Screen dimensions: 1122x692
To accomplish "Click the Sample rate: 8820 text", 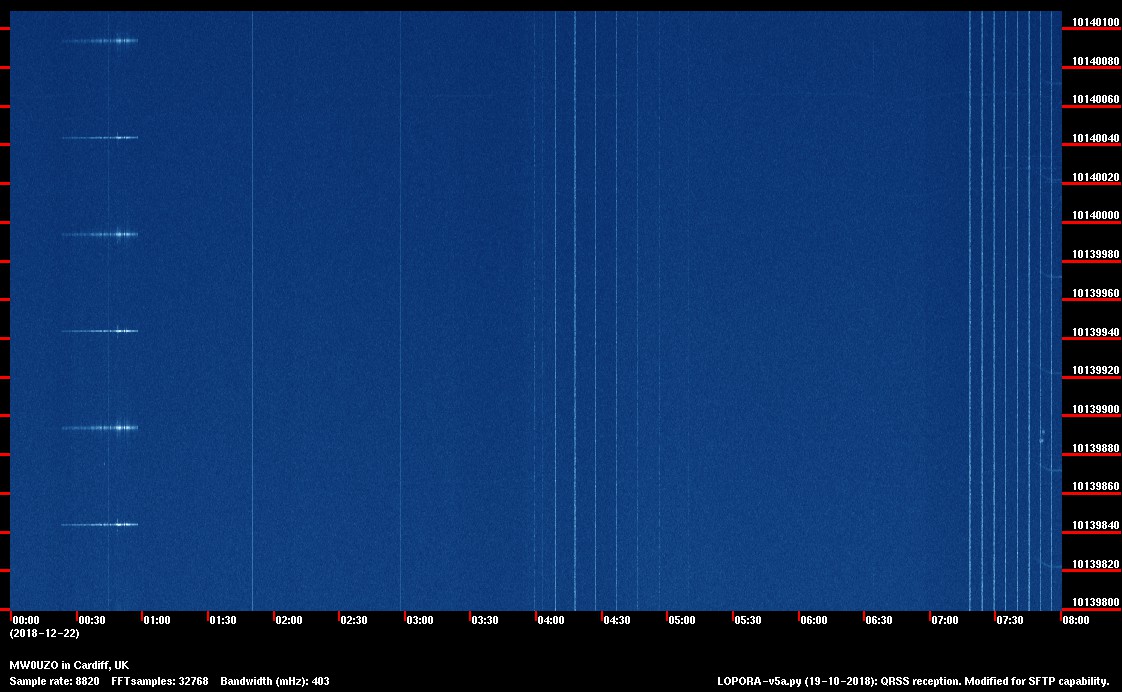I will coord(53,681).
